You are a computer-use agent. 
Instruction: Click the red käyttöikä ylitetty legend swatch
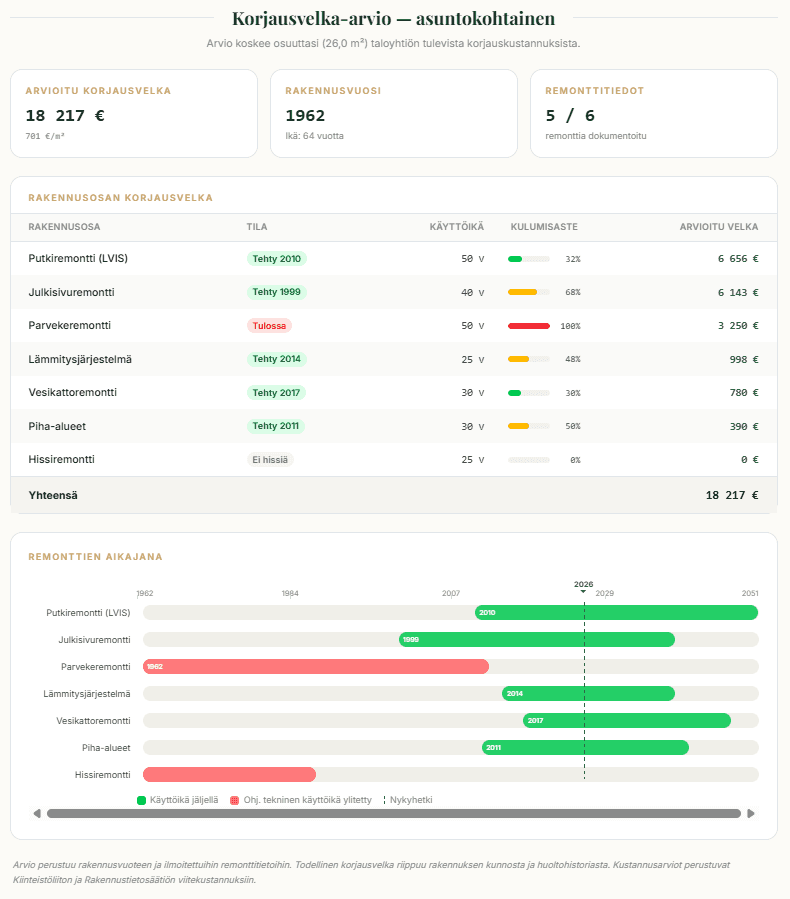click(x=235, y=800)
